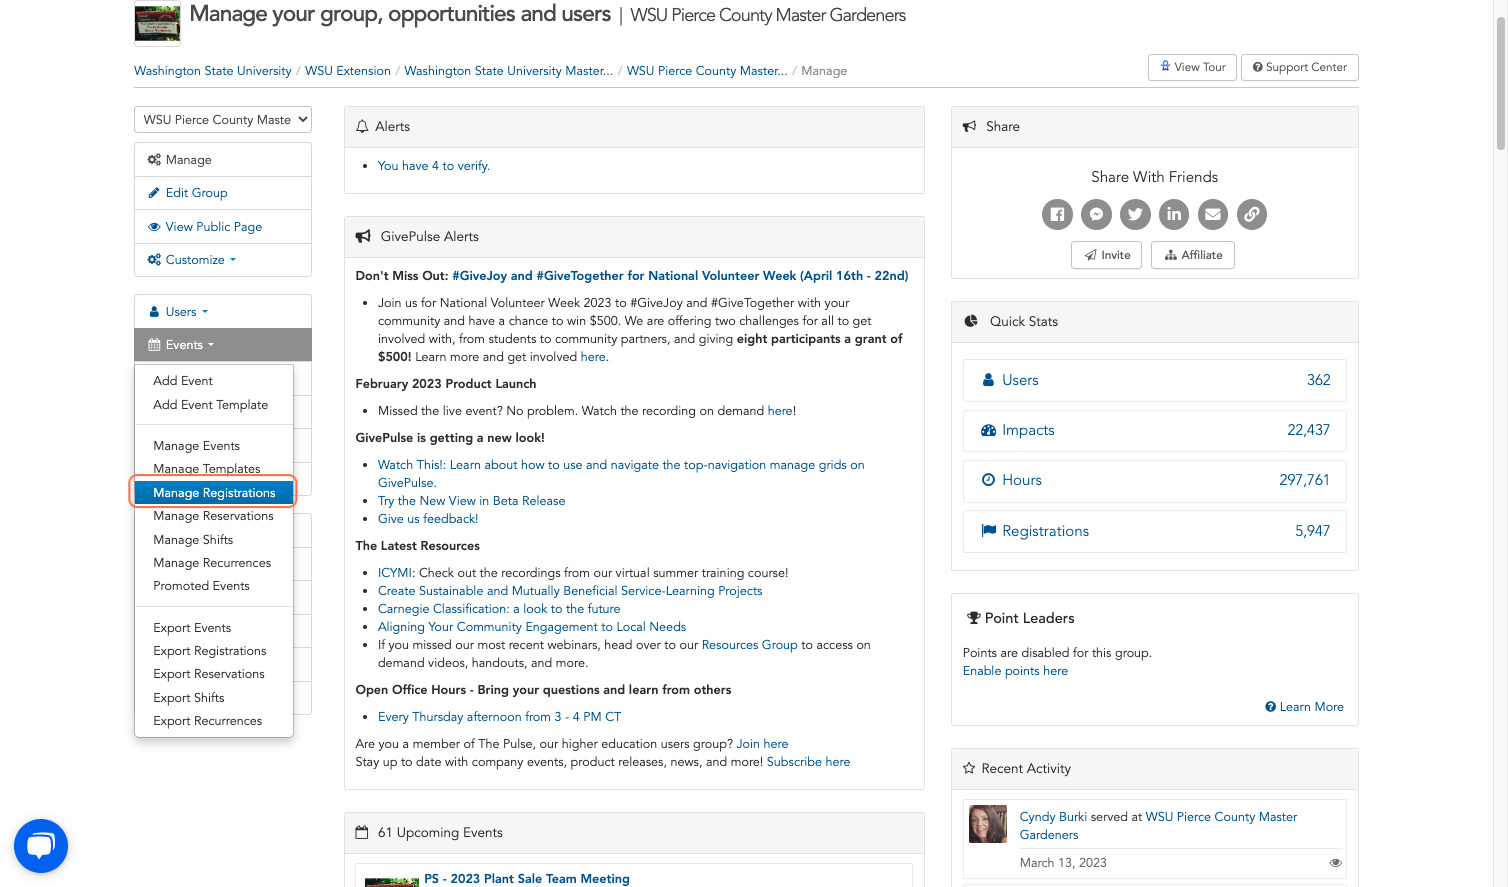Open Aligning Your Community Engagement link

pos(532,627)
